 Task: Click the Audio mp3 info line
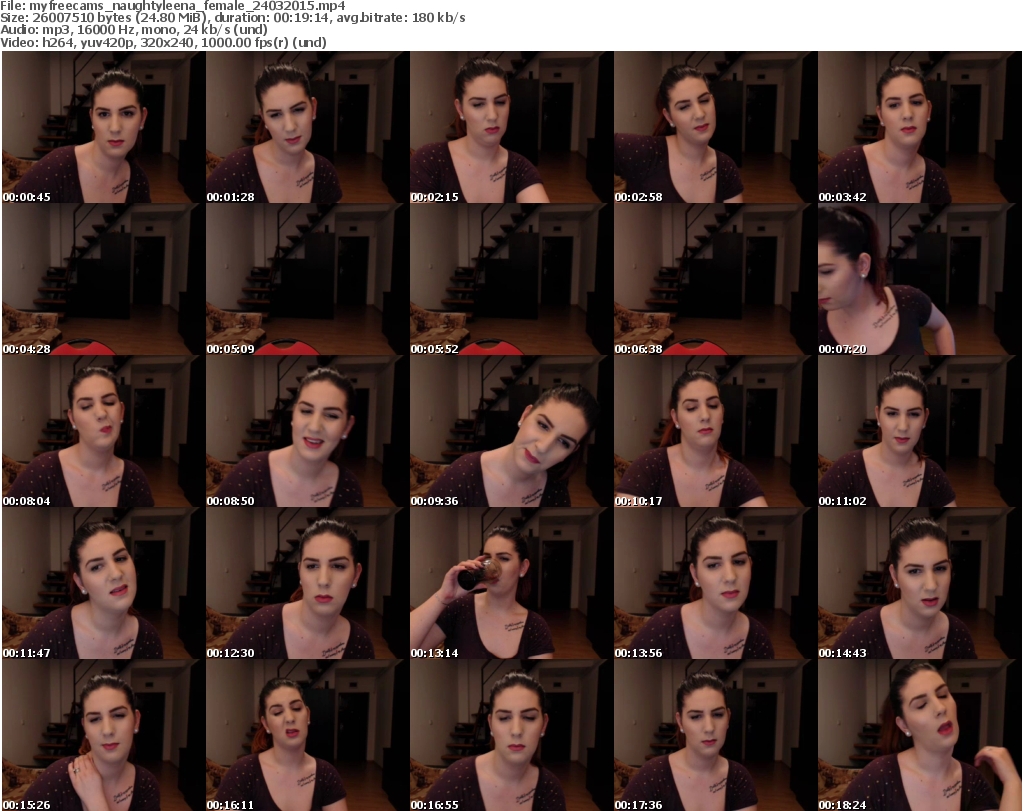coord(134,30)
